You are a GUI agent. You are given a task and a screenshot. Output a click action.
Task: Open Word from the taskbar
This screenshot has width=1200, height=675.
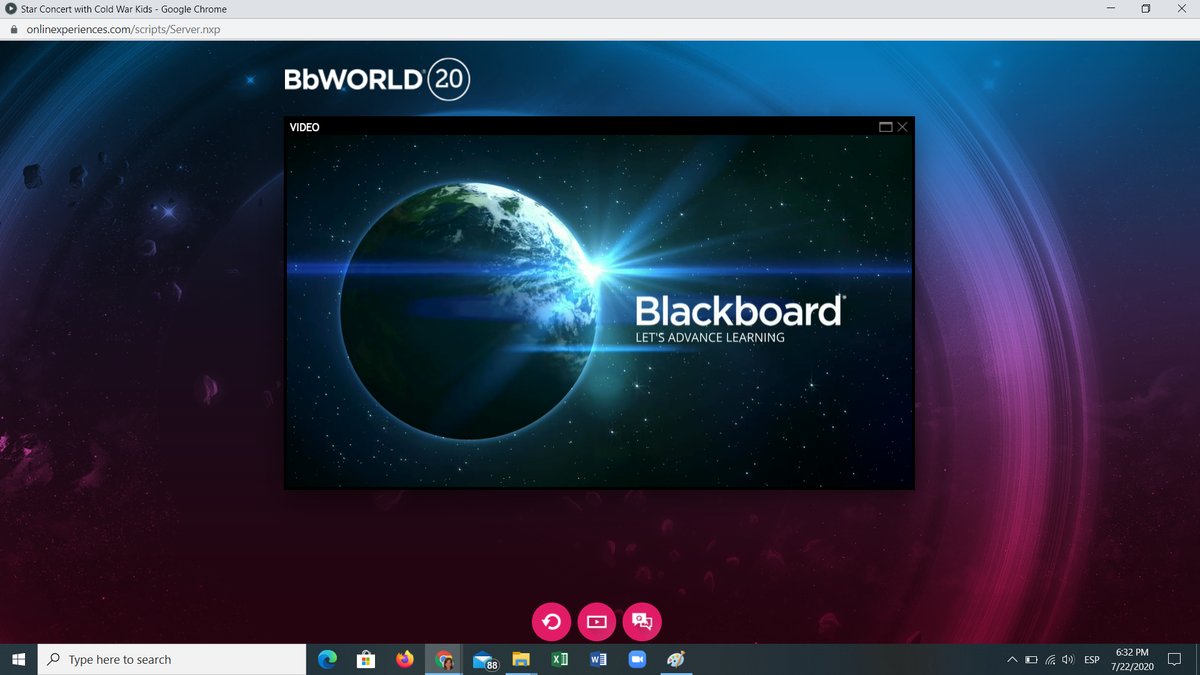pyautogui.click(x=598, y=659)
